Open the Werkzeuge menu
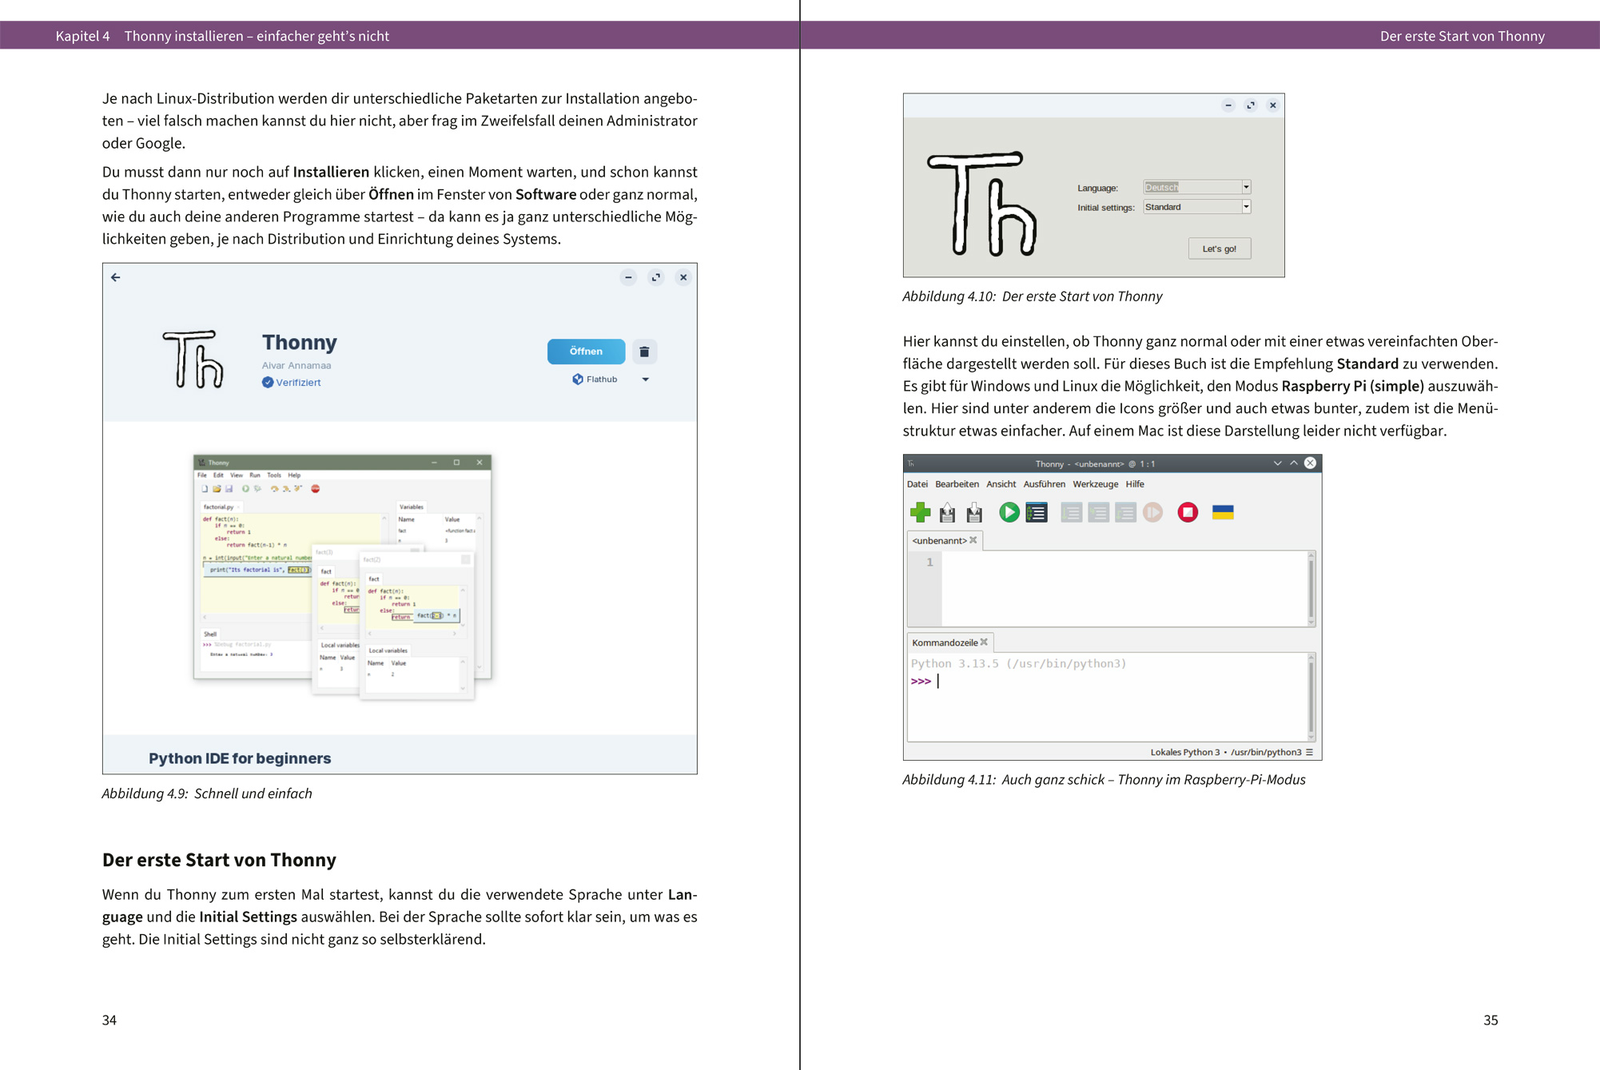 point(1095,484)
